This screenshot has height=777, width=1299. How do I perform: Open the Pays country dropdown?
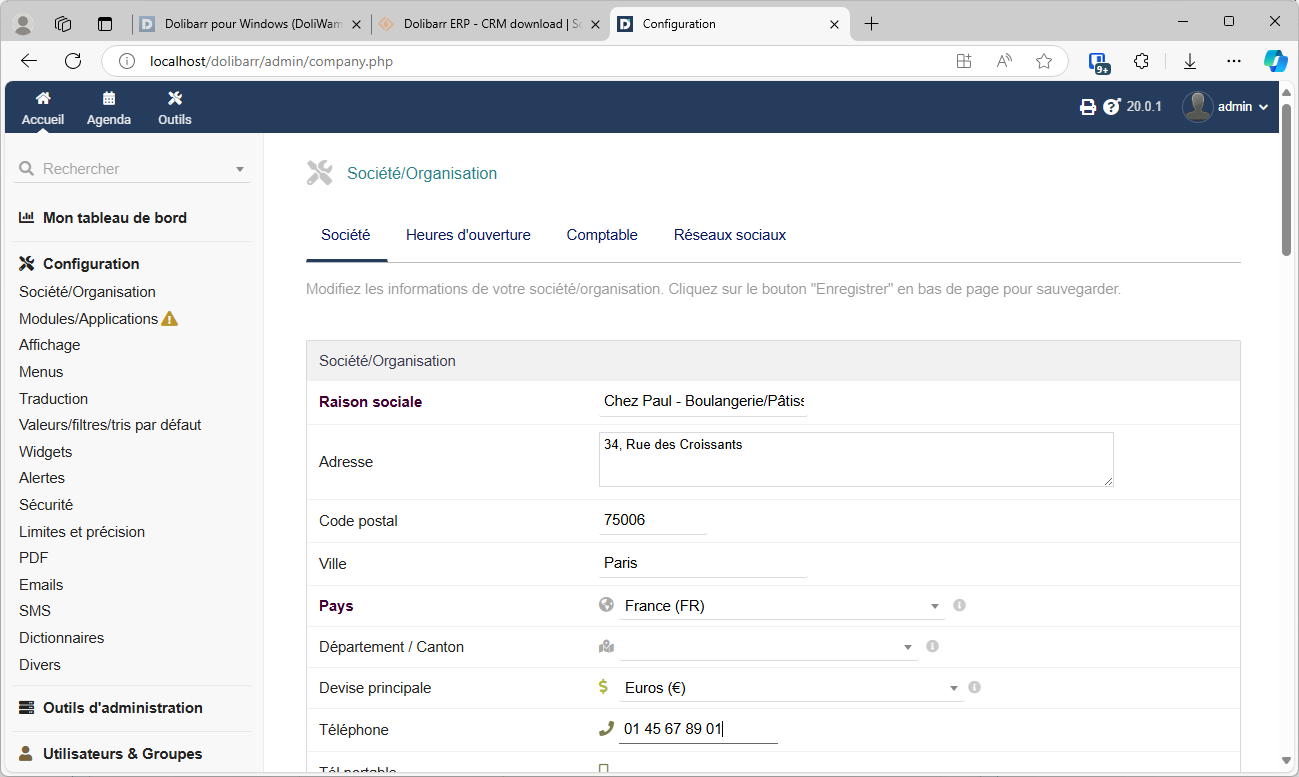tap(780, 606)
